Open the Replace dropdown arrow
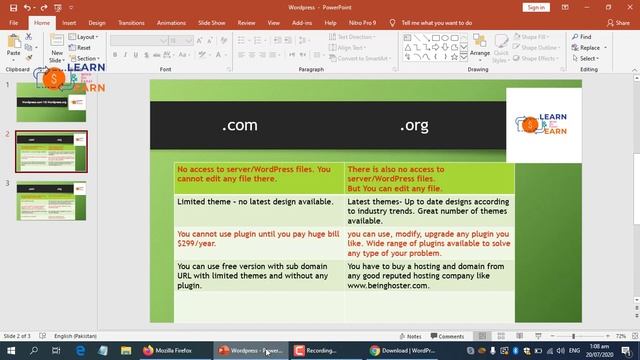 coord(605,48)
